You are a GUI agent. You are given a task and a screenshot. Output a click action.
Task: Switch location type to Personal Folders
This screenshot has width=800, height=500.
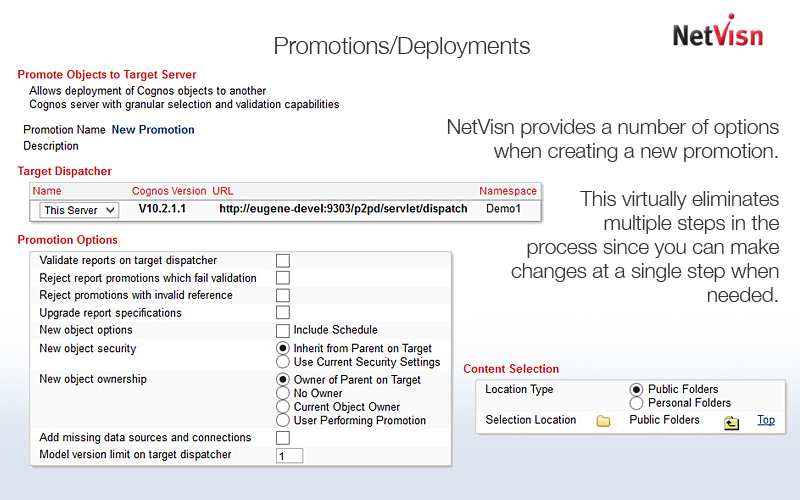coord(637,403)
